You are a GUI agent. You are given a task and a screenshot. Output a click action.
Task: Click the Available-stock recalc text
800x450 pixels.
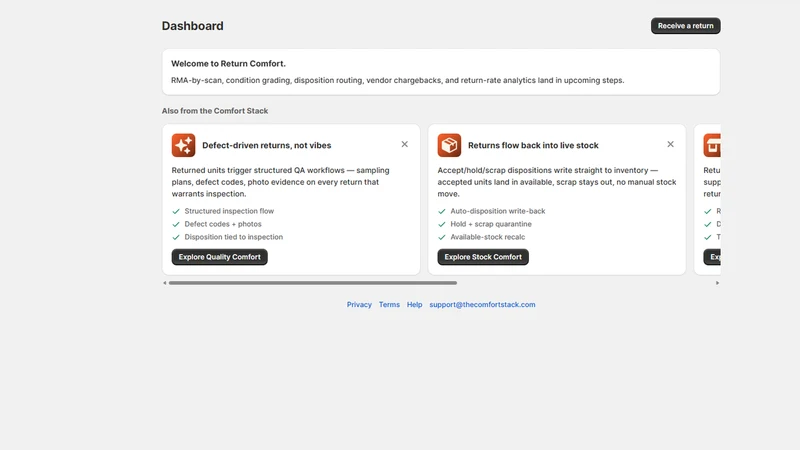[487, 237]
